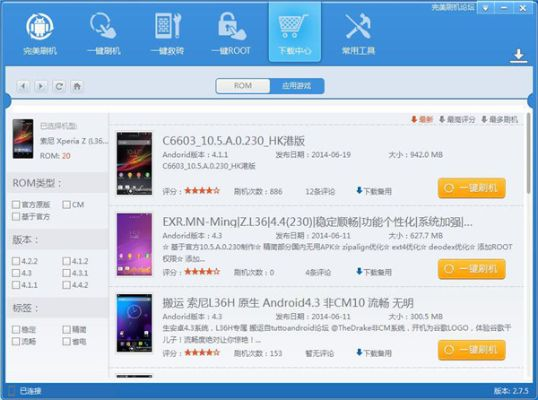Refresh the ROM list page

pyautogui.click(x=59, y=86)
